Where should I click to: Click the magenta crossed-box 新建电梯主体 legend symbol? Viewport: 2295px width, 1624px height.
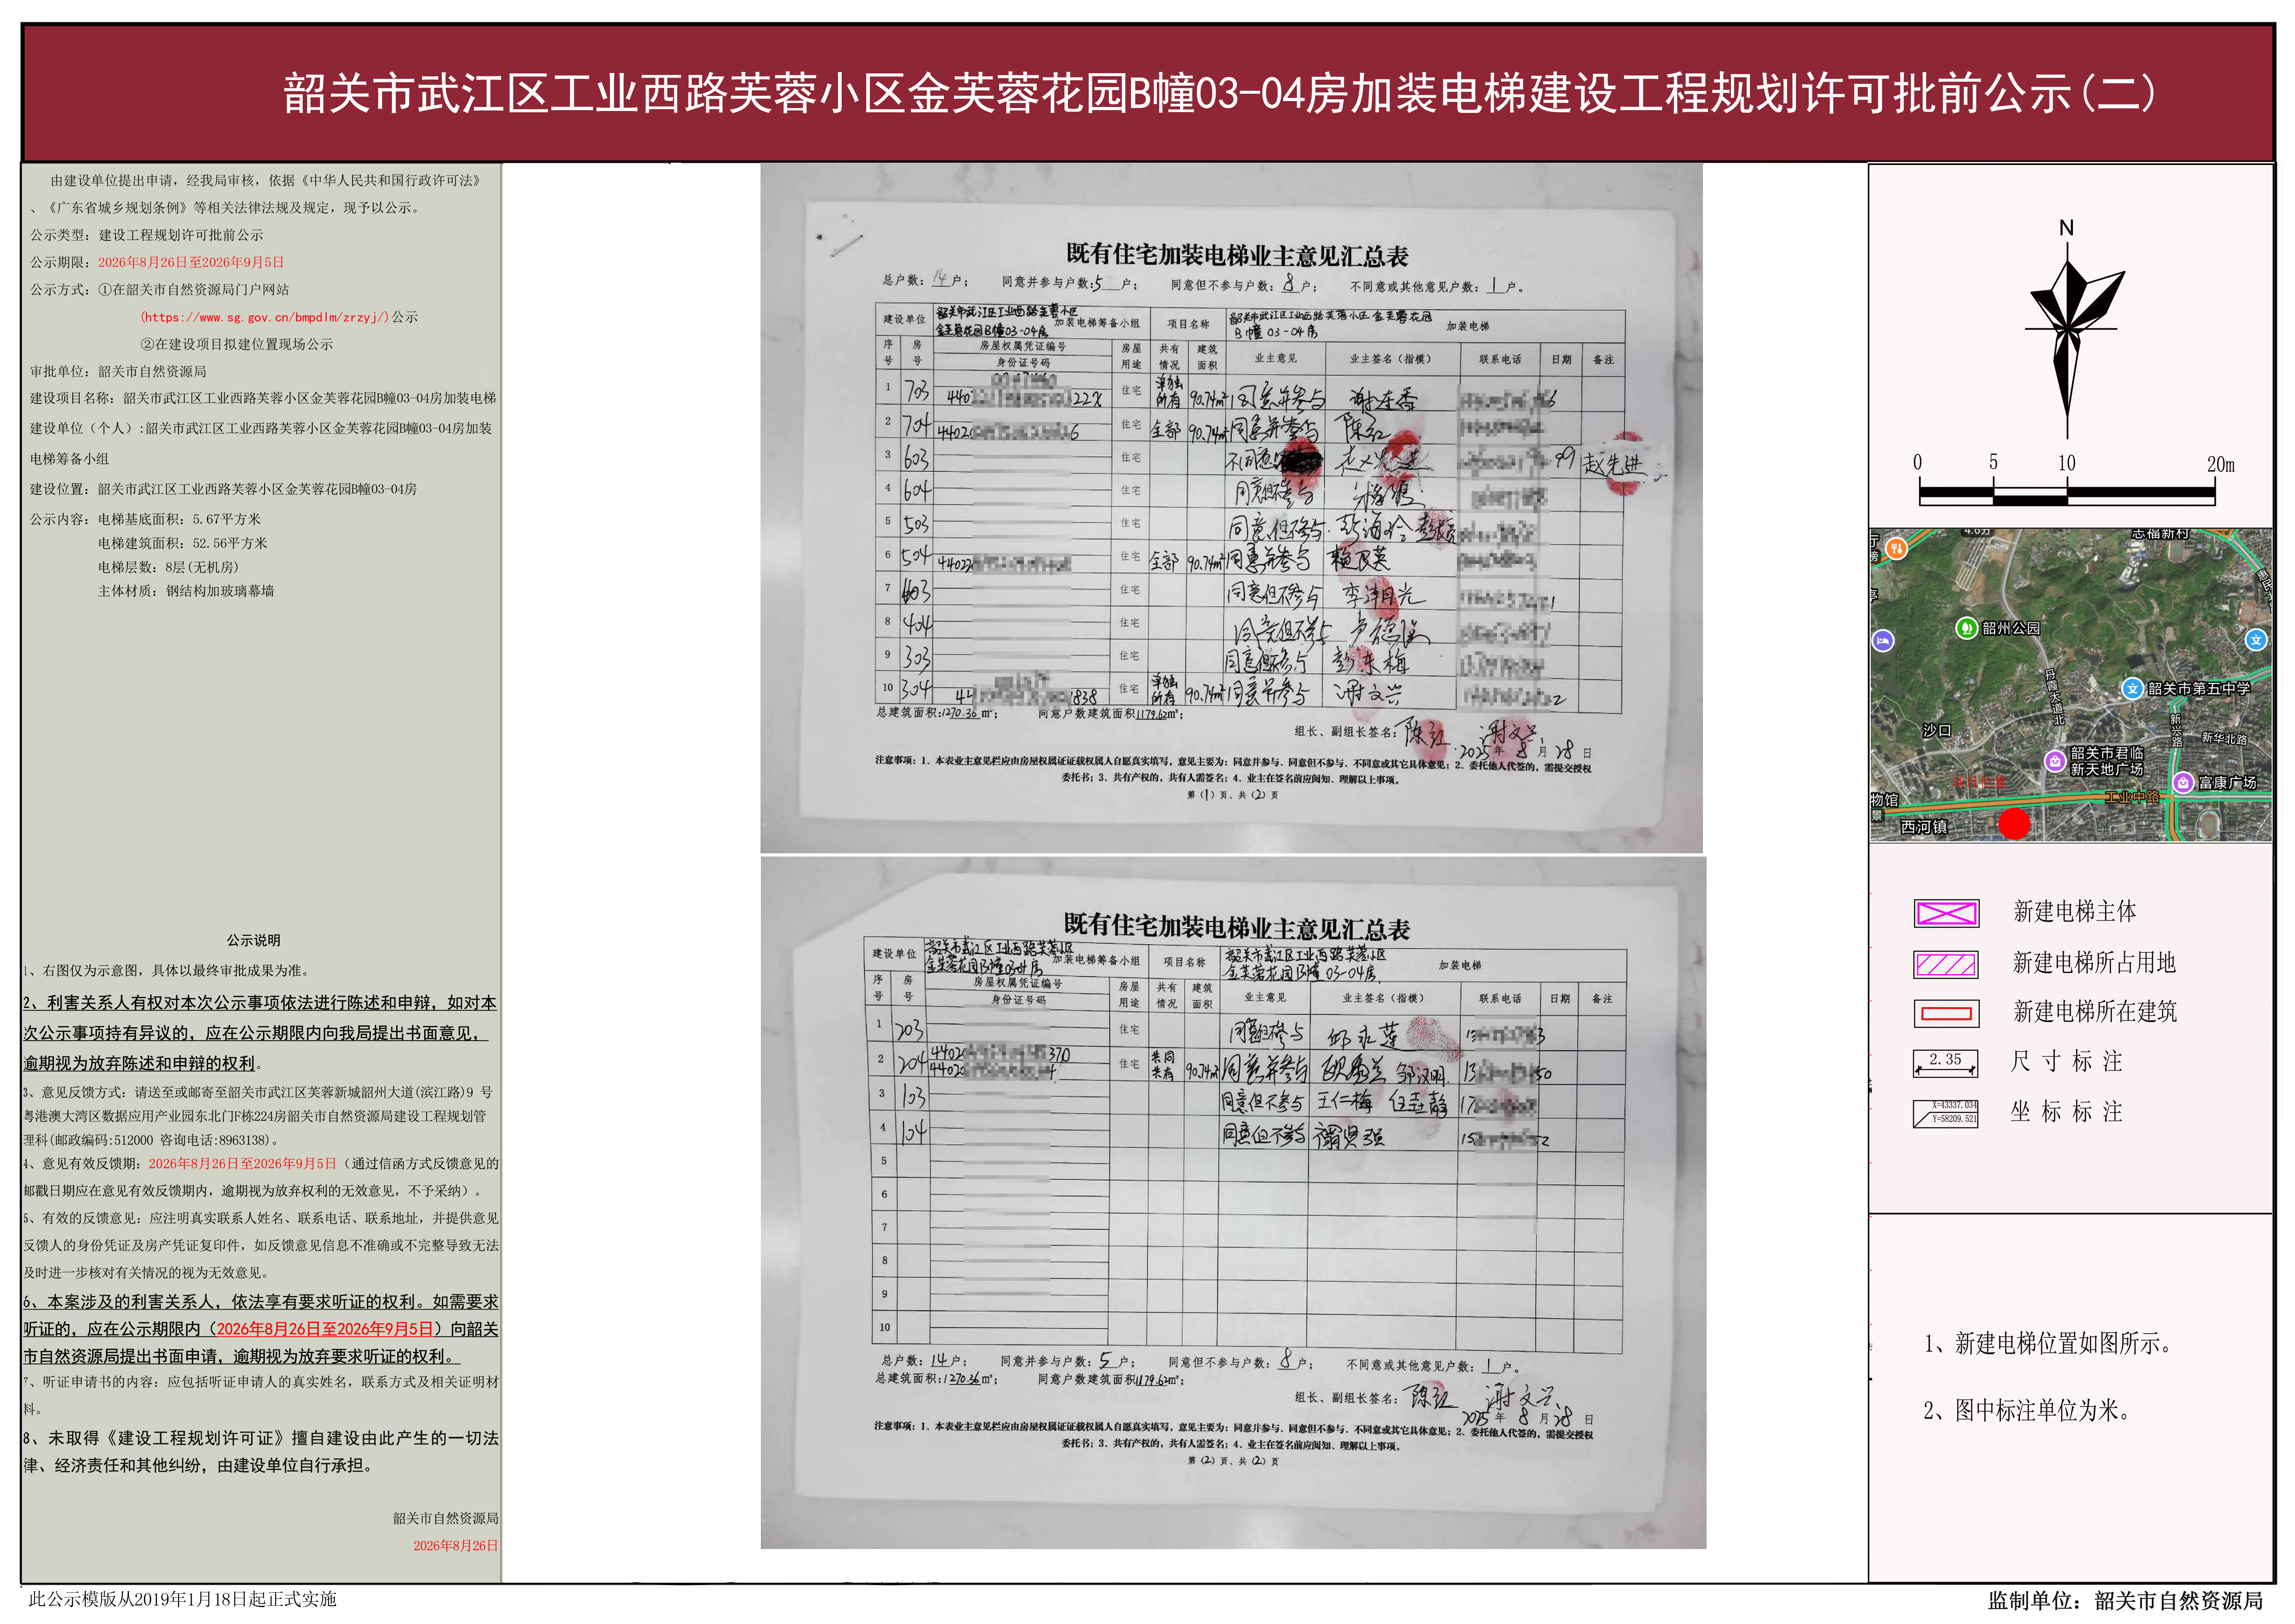tap(1946, 913)
